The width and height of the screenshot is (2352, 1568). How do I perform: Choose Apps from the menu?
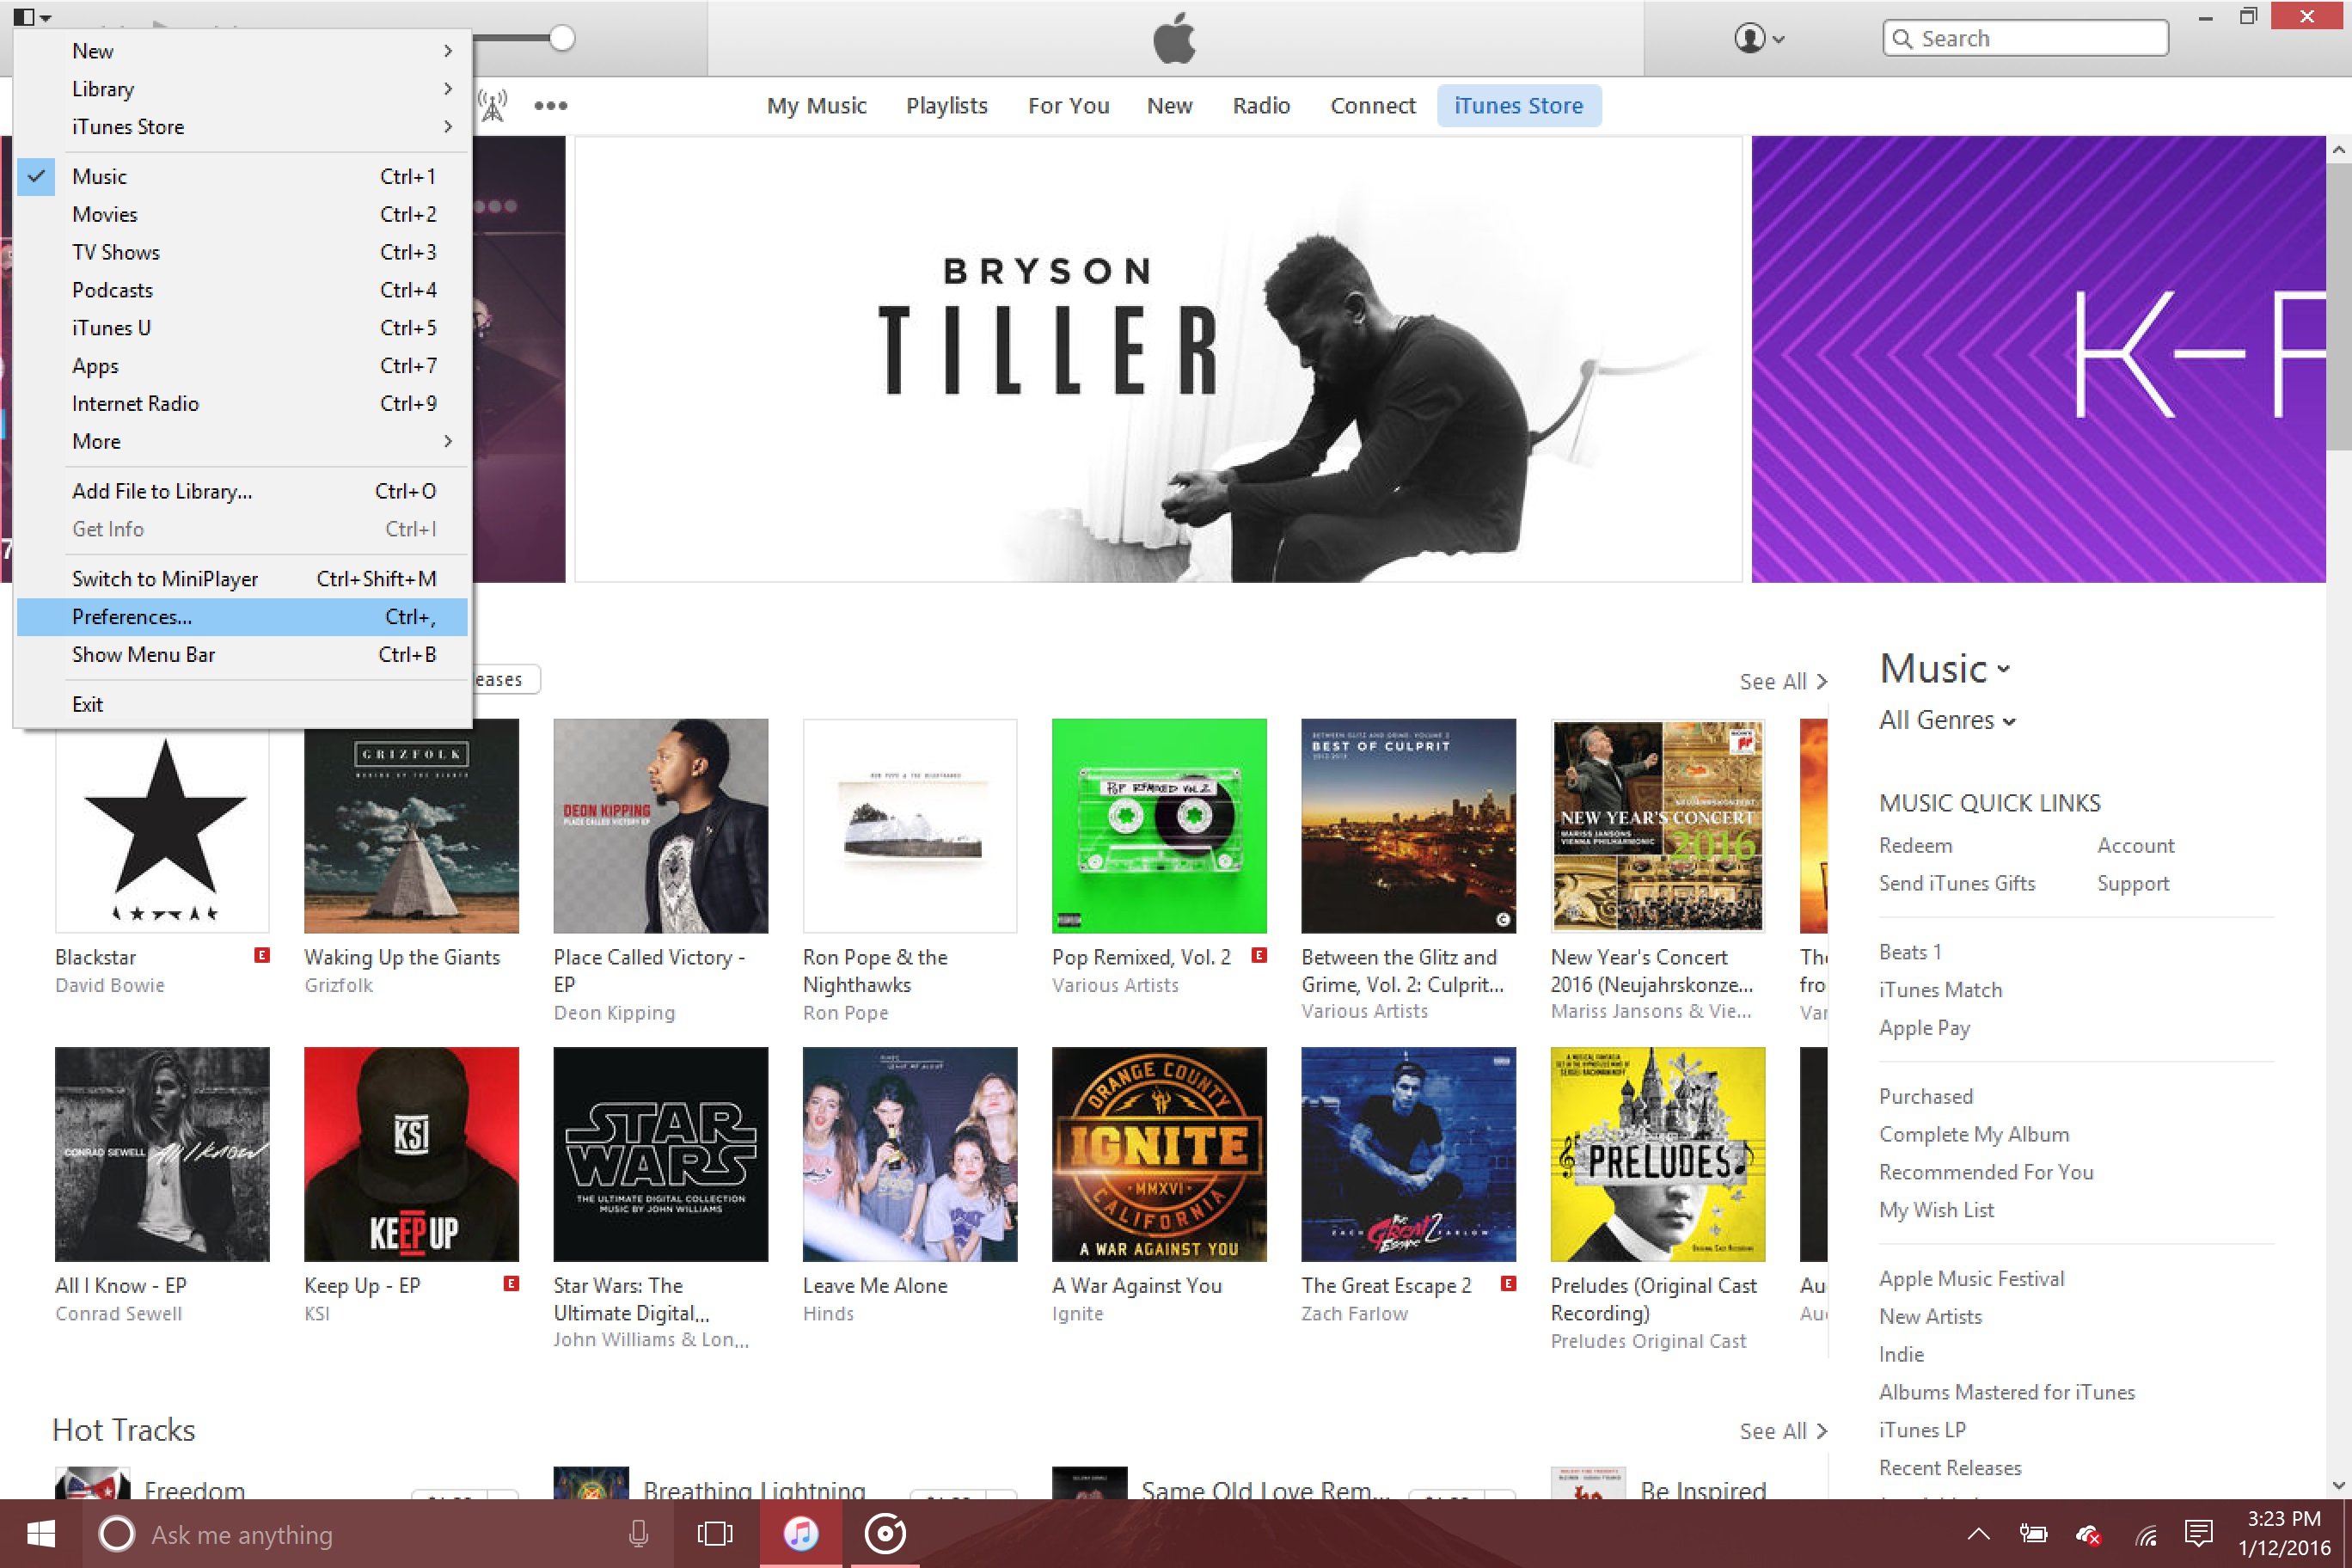coord(242,366)
